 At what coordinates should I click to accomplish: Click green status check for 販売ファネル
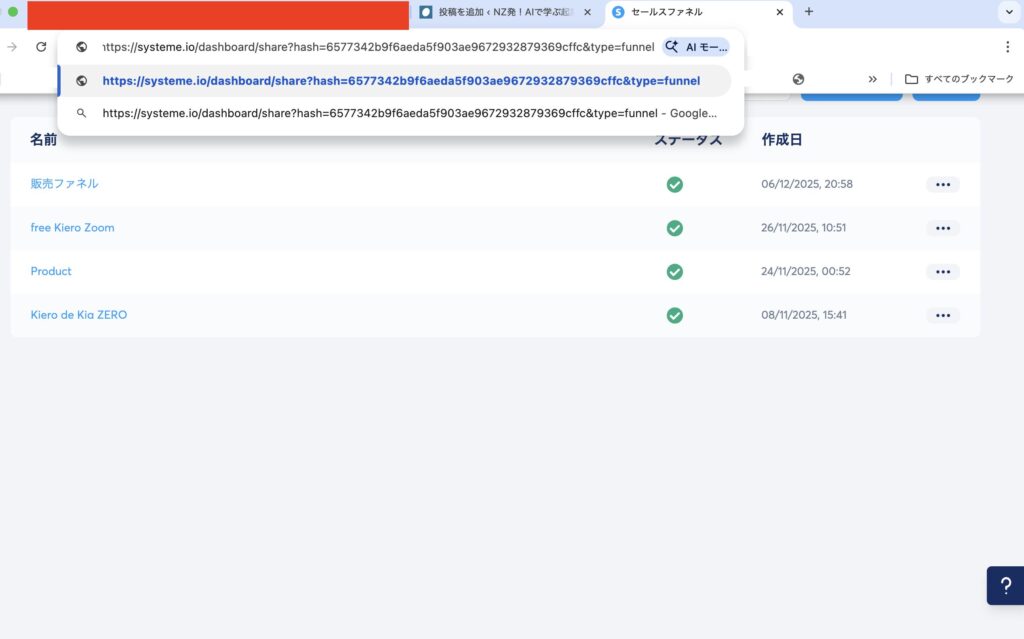675,184
